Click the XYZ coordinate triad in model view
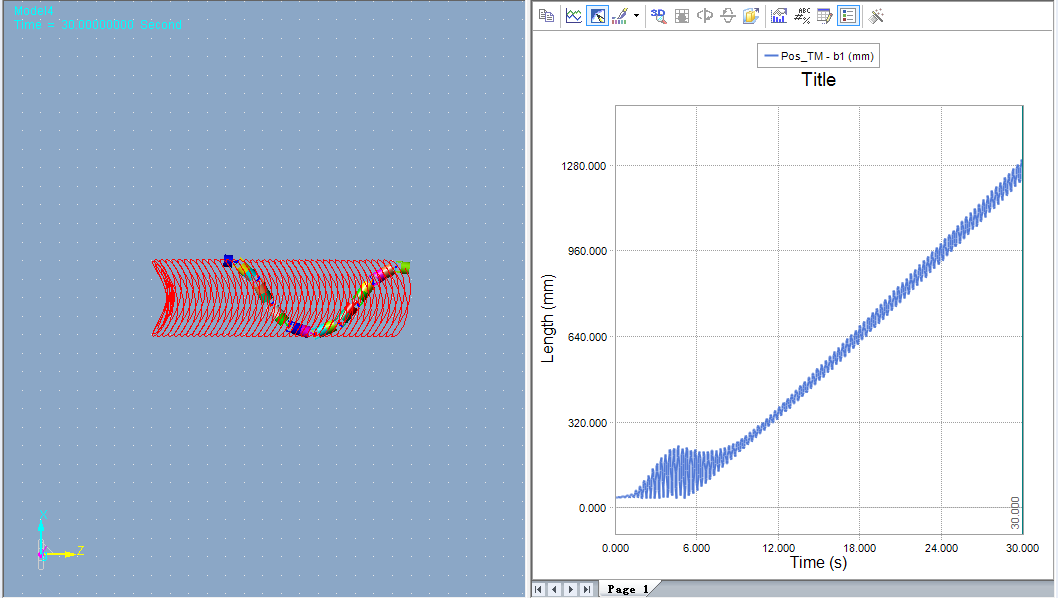 click(59, 541)
